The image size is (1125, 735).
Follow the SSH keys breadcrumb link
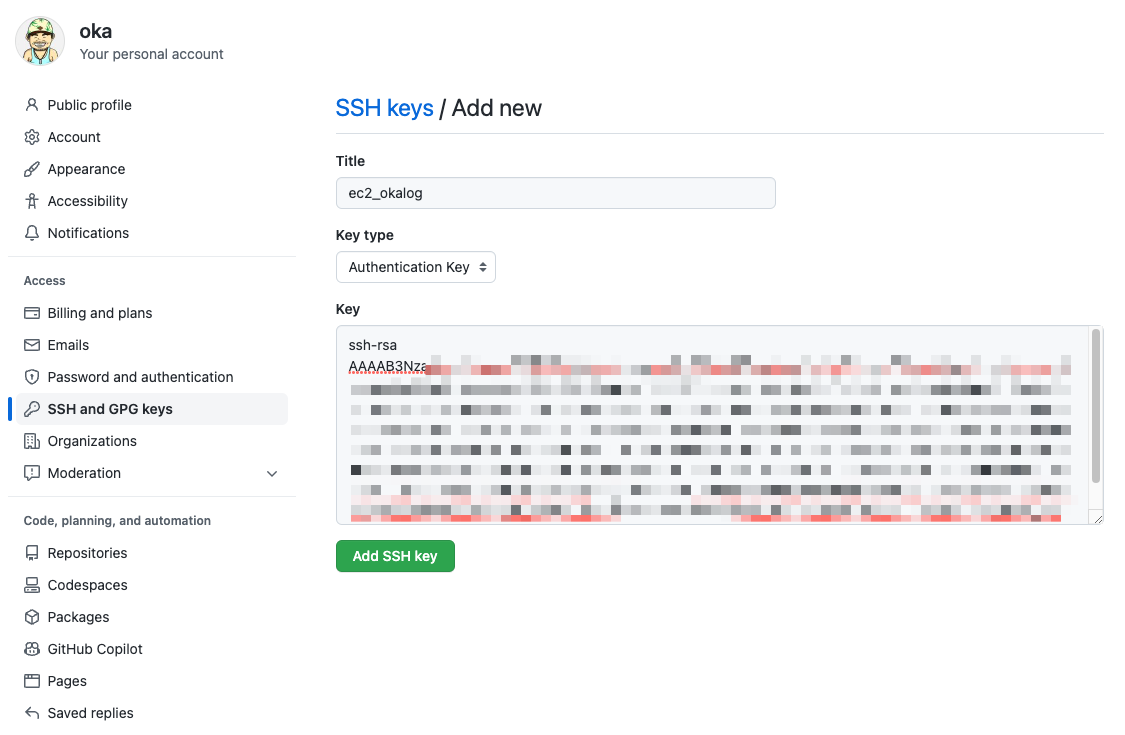click(x=385, y=108)
